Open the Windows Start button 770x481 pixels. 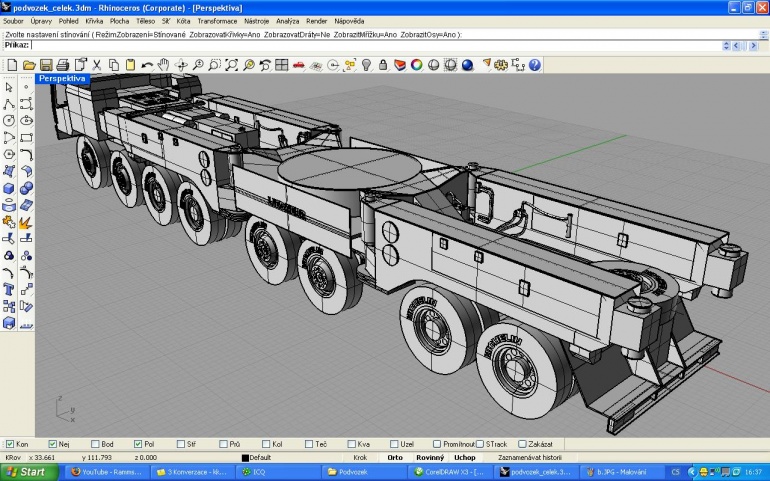point(29,472)
